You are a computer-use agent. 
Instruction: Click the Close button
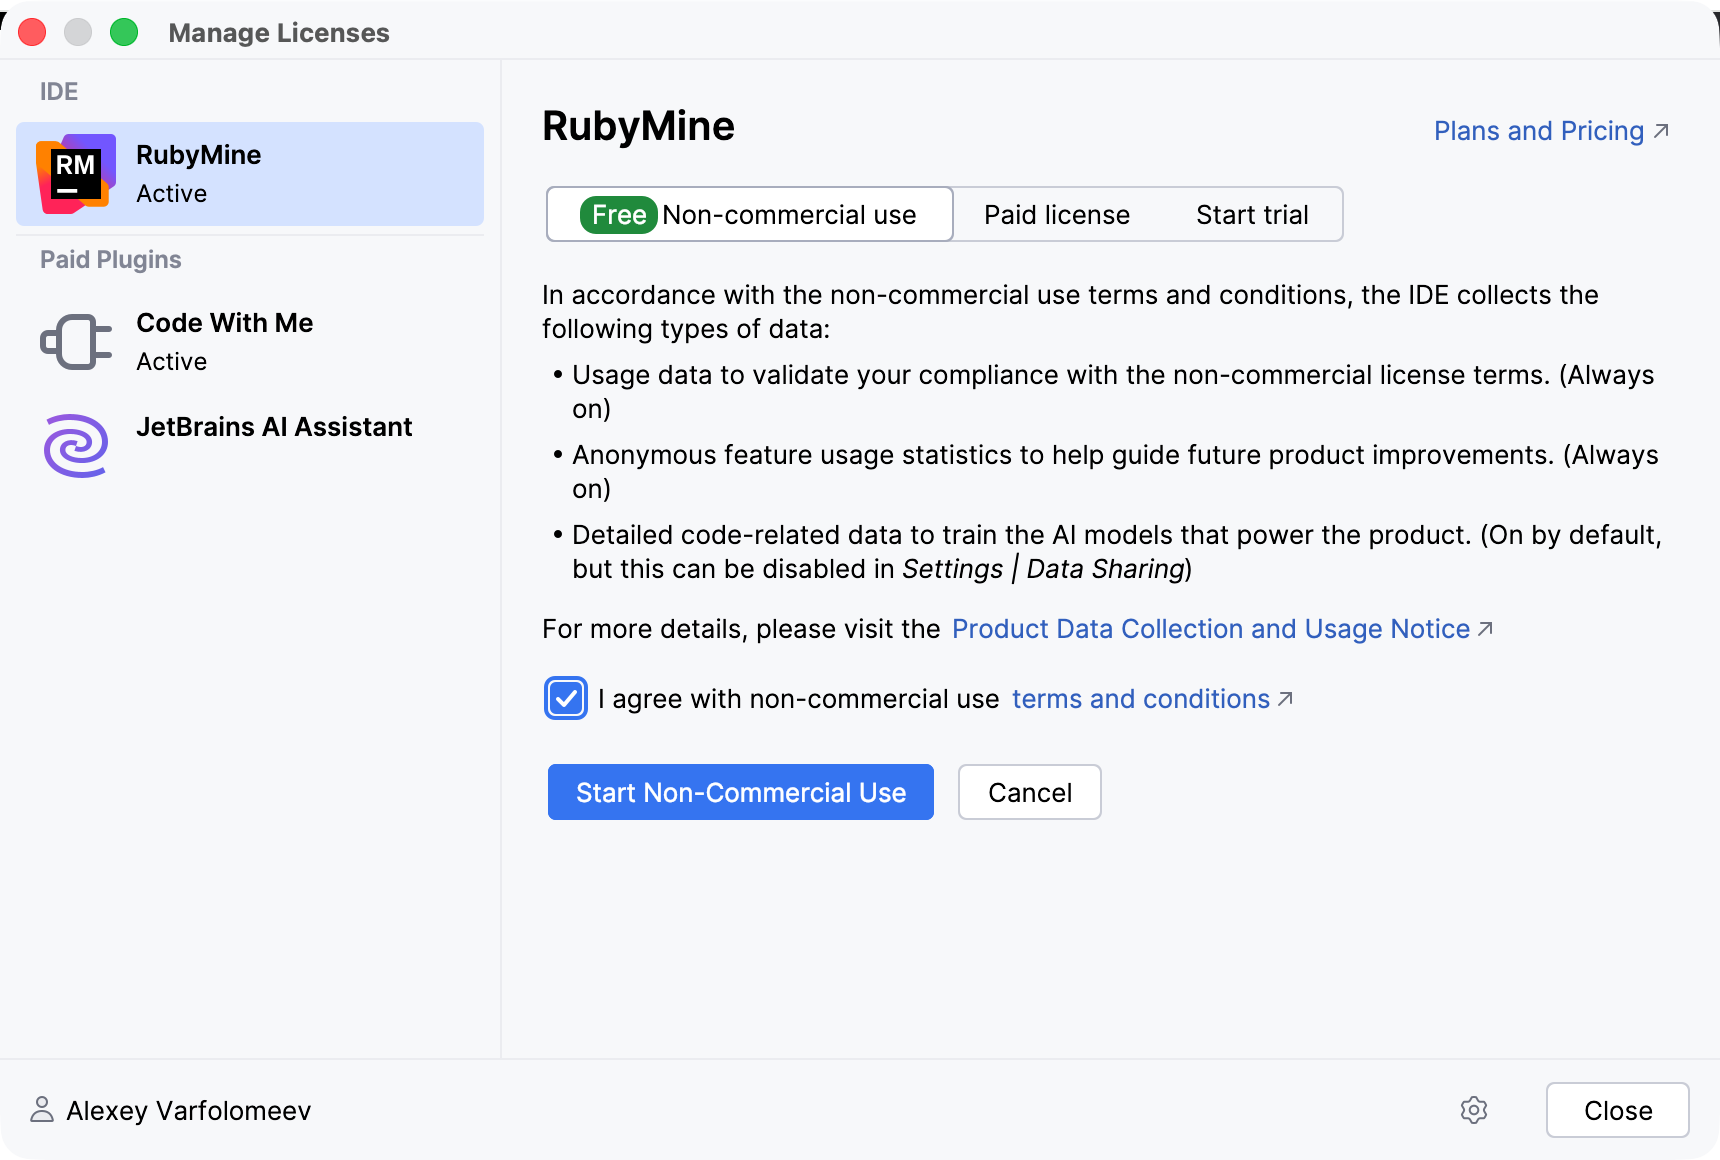1618,1110
